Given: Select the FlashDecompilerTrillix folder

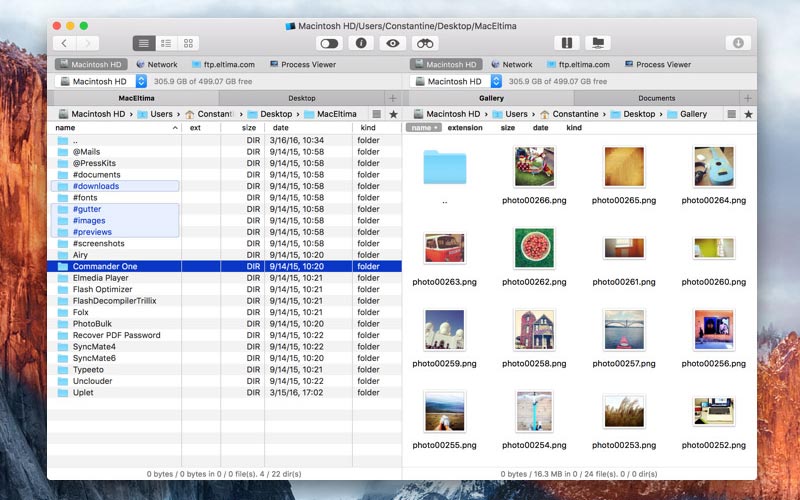Looking at the screenshot, I should (x=114, y=301).
